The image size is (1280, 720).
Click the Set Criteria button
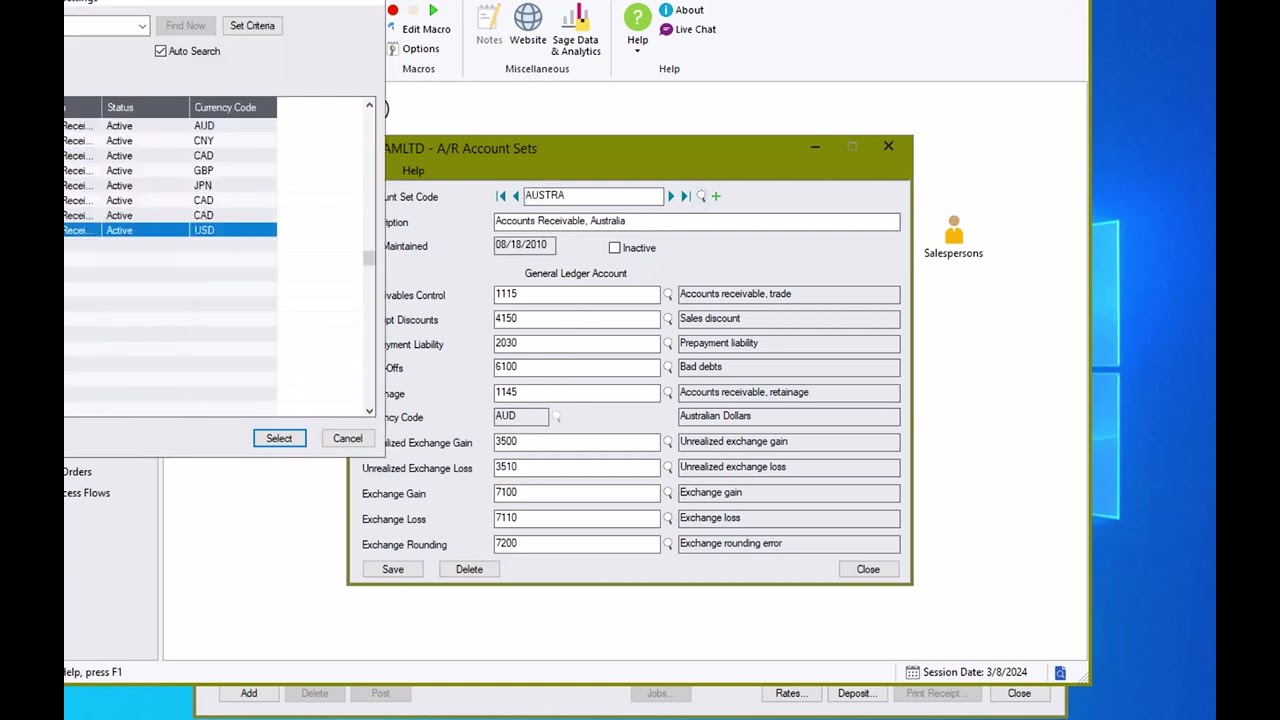coord(252,26)
